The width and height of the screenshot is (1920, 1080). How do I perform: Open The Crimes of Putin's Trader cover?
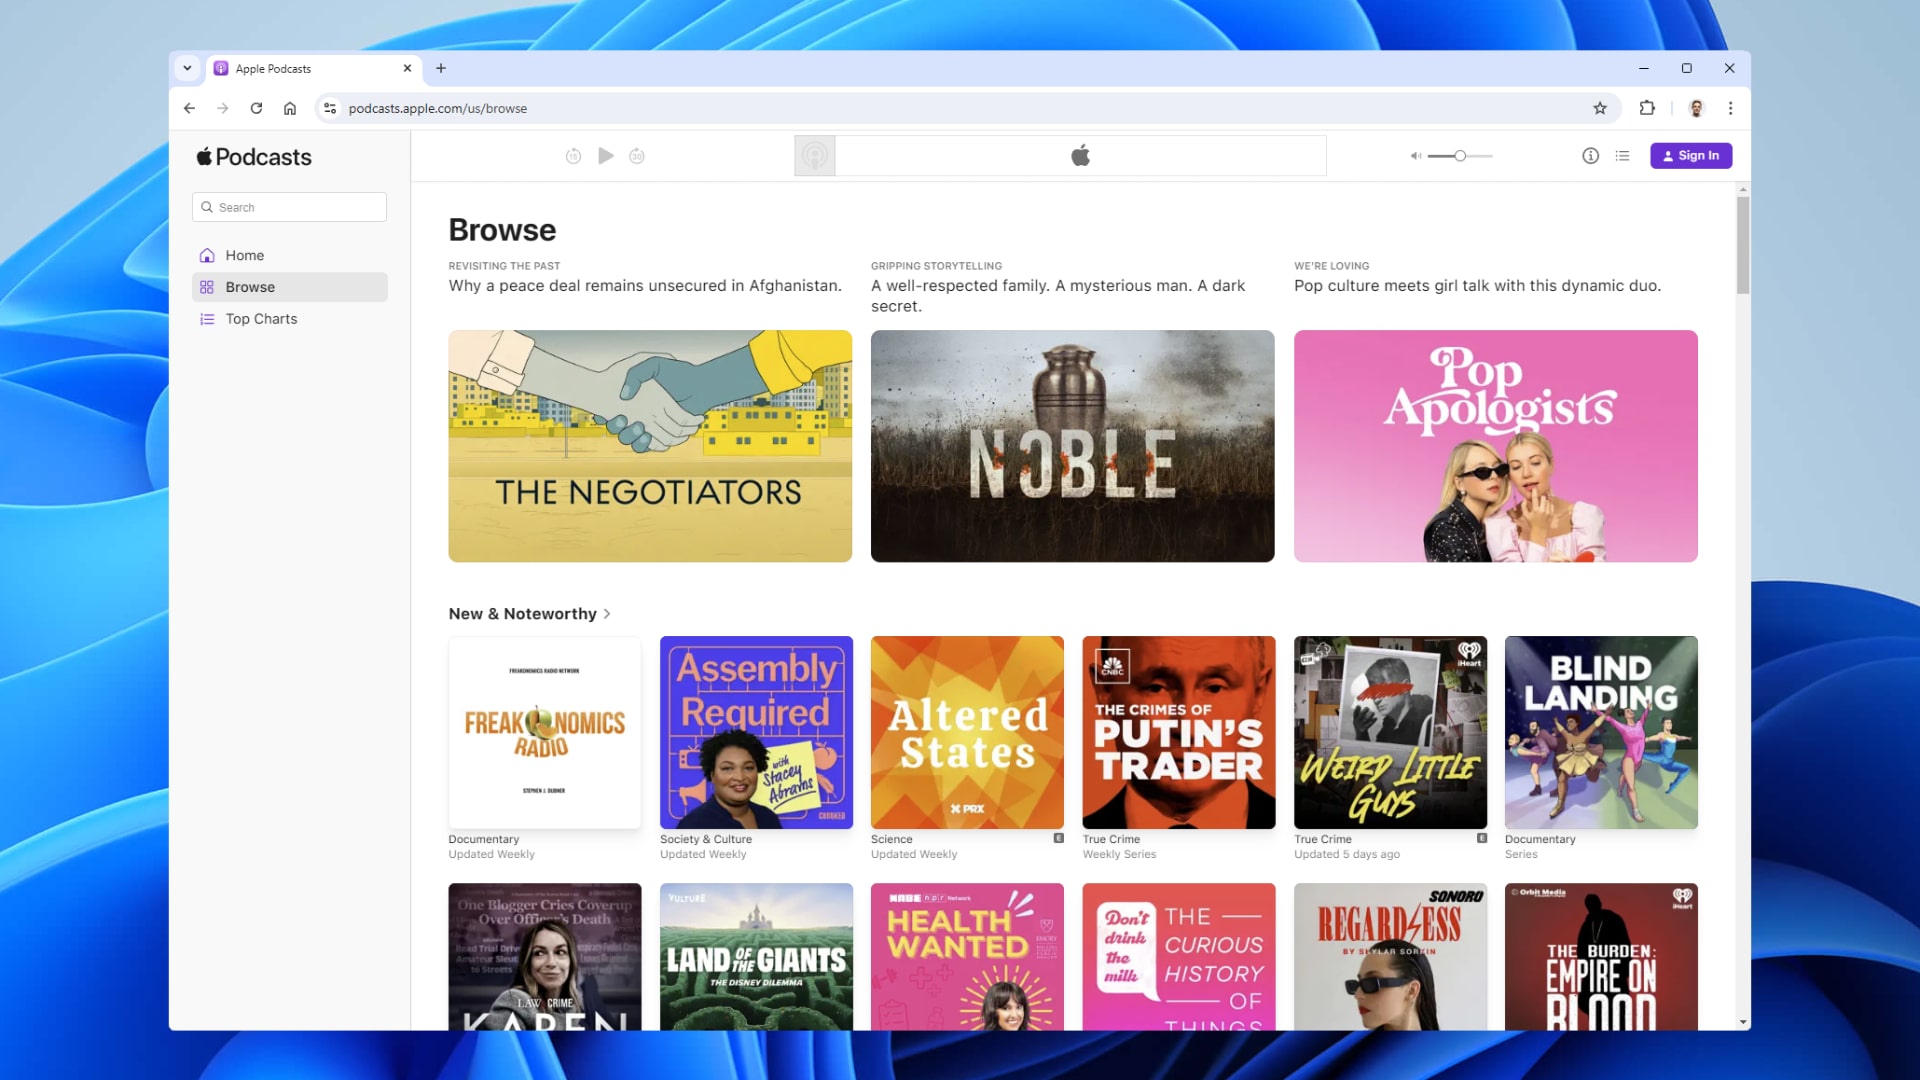point(1178,732)
